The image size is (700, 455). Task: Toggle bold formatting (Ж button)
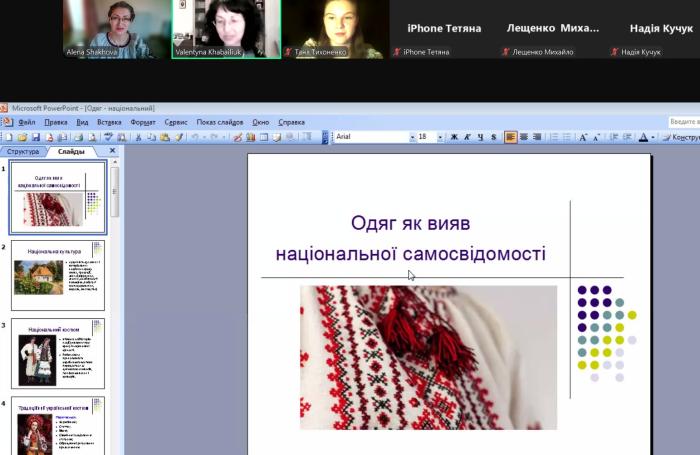pyautogui.click(x=454, y=137)
